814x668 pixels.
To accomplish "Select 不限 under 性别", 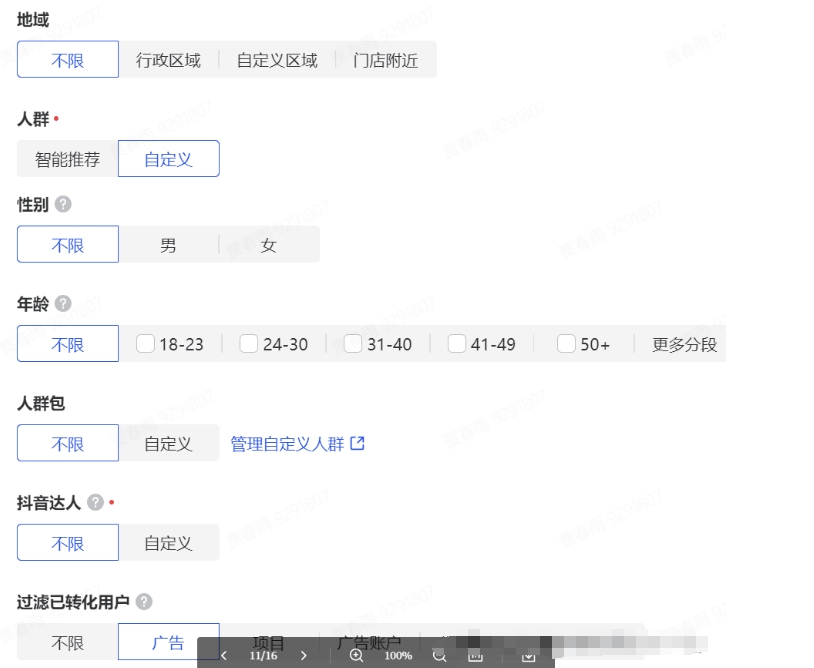I will (68, 244).
